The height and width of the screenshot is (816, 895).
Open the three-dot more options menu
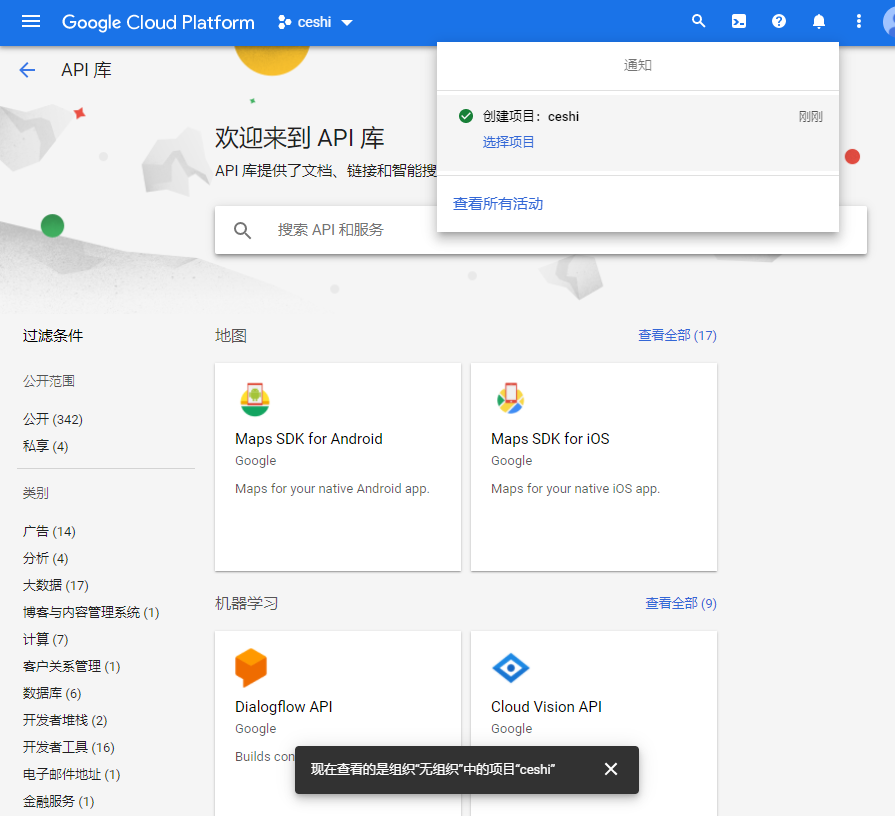click(x=858, y=22)
